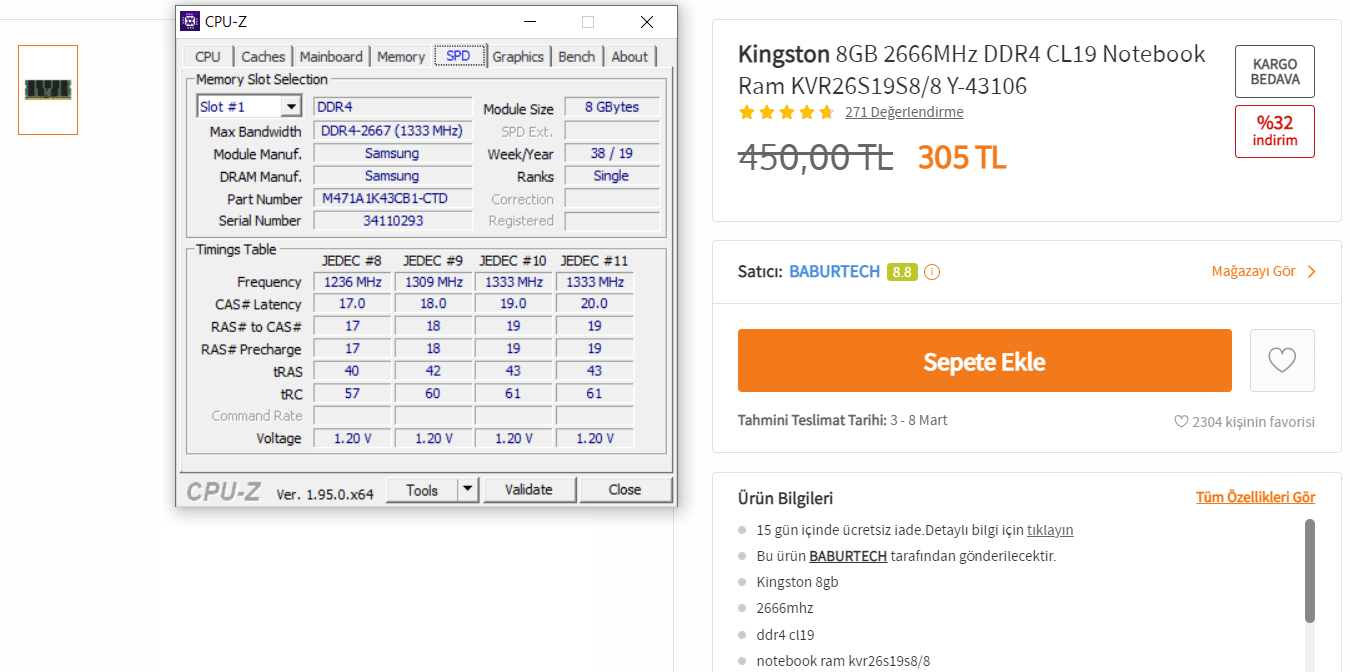Screen dimensions: 1350x672
Task: Click the Close button in CPU-Z
Action: (624, 489)
